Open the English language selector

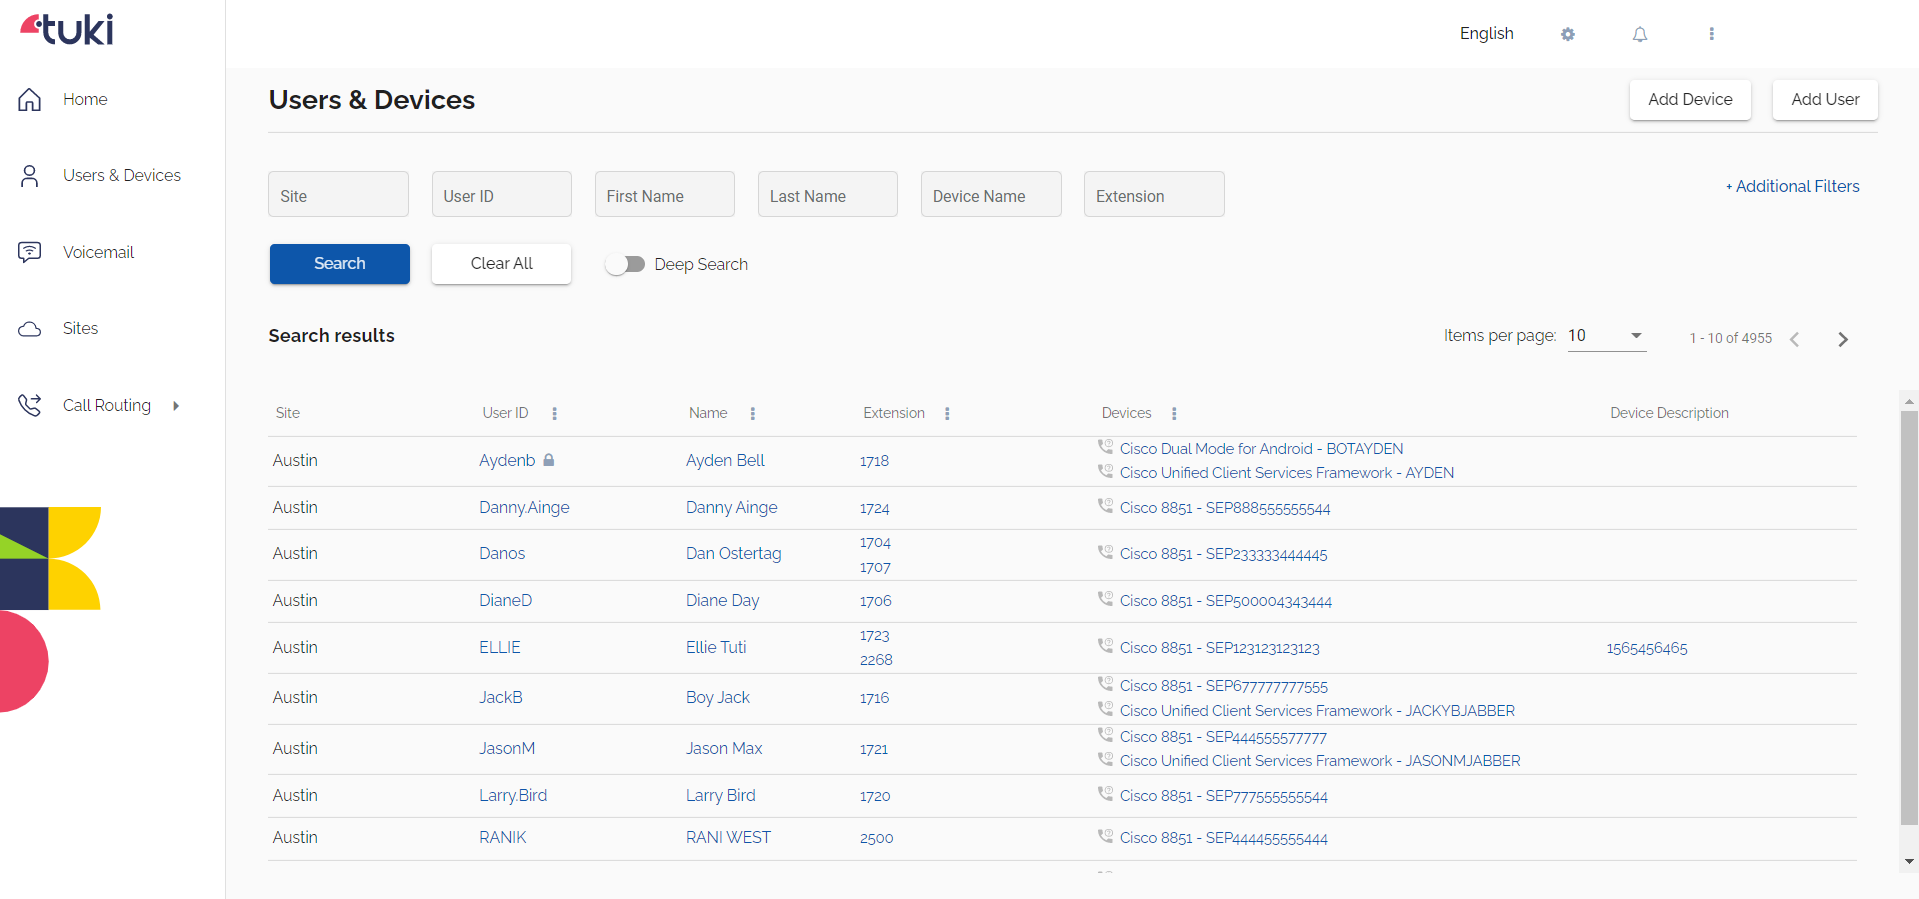point(1486,34)
